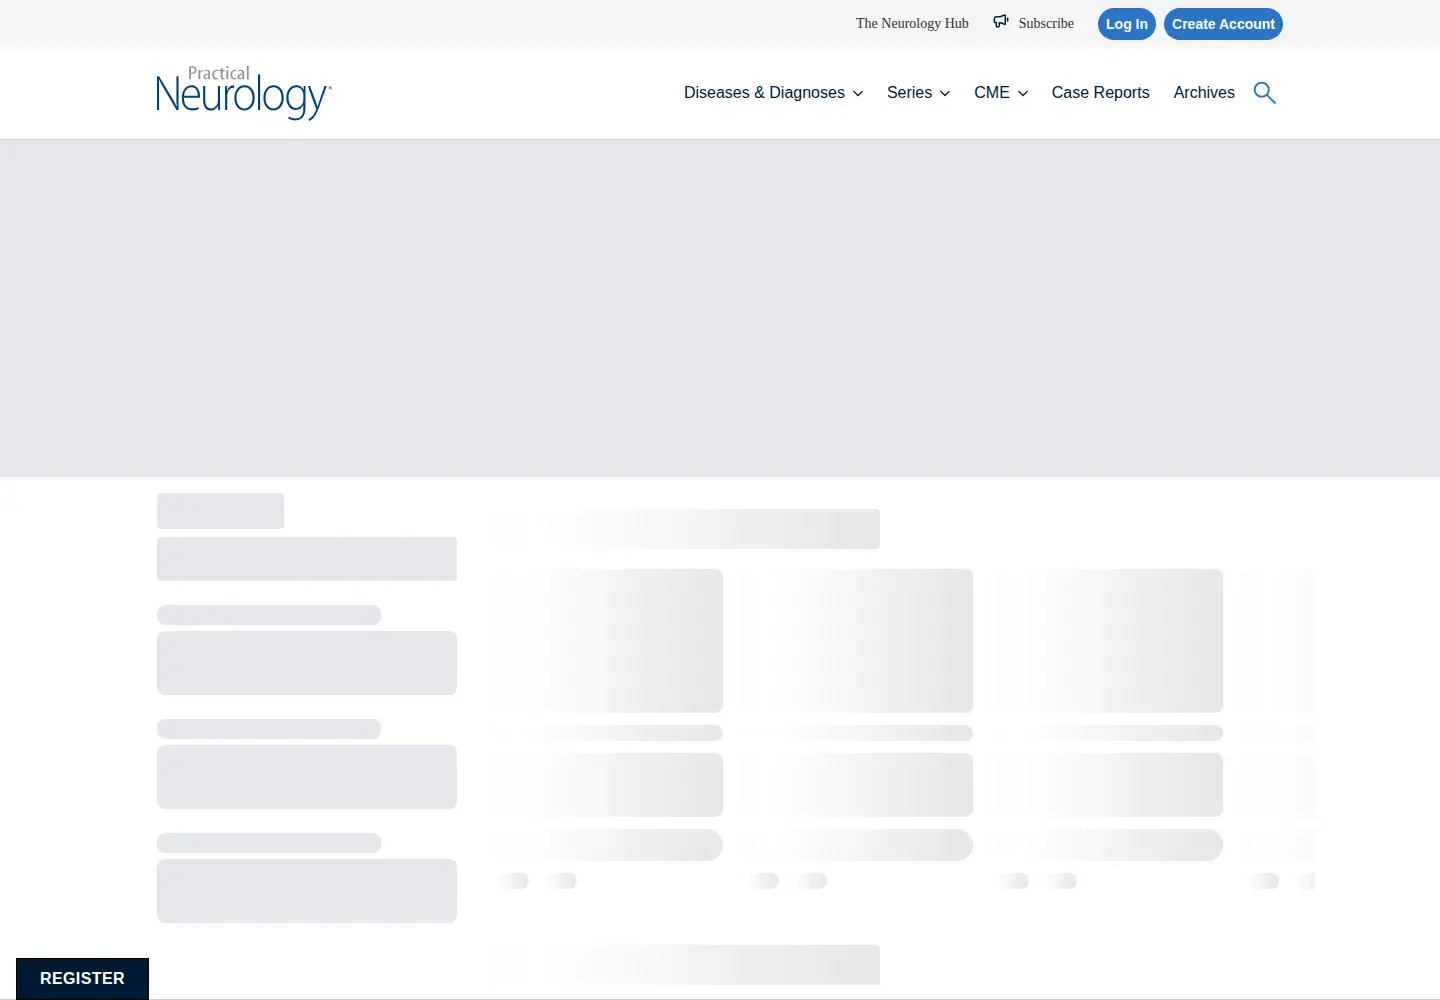
Task: Open the CME menu item
Action: [x=992, y=92]
